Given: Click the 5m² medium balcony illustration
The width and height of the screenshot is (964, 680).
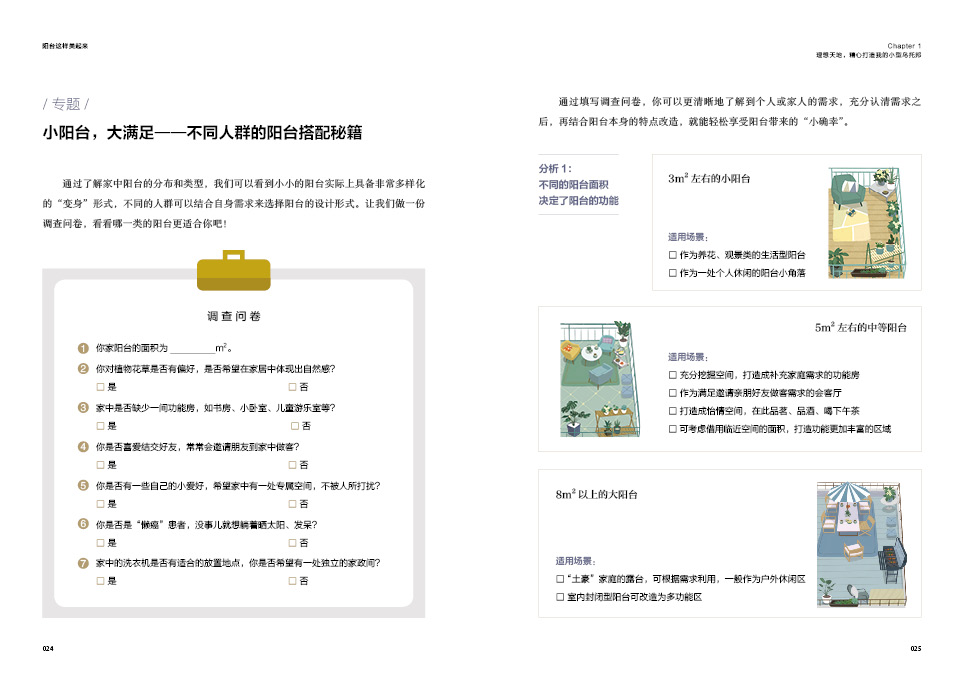Looking at the screenshot, I should (x=599, y=379).
